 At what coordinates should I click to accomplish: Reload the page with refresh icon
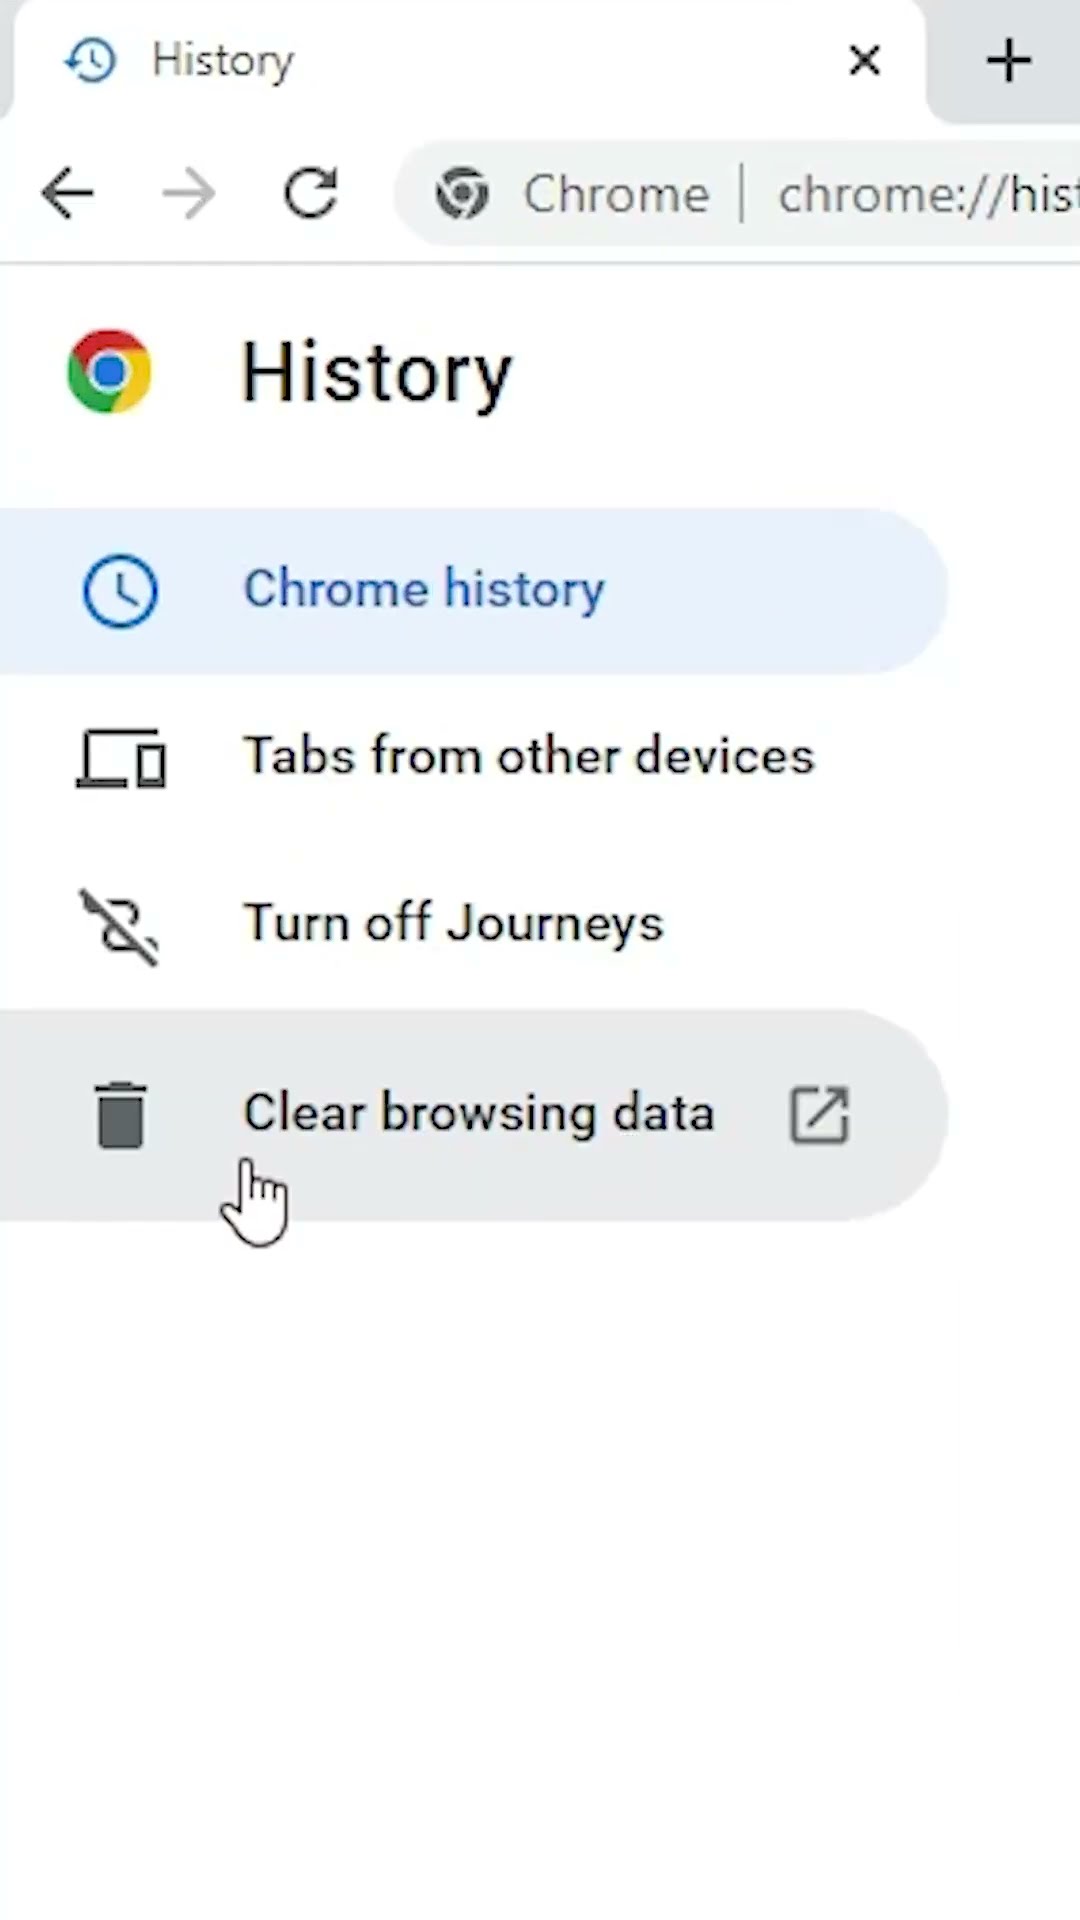coord(311,193)
